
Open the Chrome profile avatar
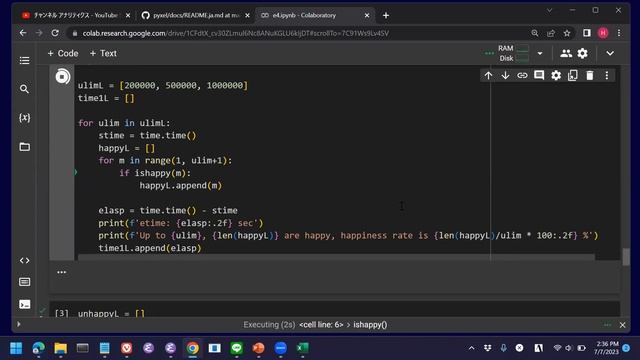pyautogui.click(x=603, y=33)
